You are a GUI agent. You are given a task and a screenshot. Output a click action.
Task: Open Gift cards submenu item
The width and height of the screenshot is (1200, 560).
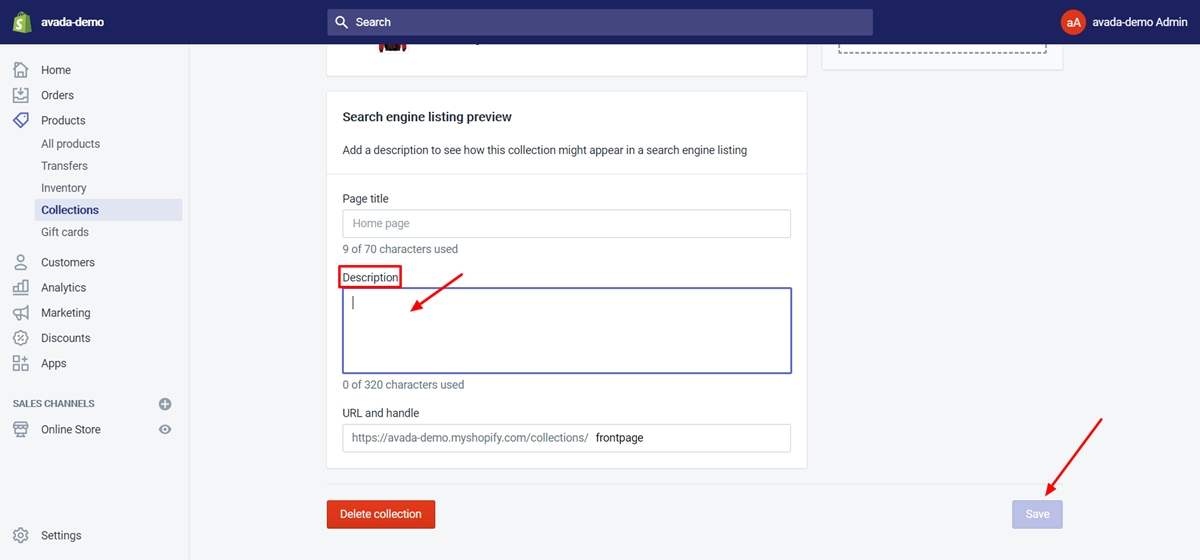(x=65, y=232)
